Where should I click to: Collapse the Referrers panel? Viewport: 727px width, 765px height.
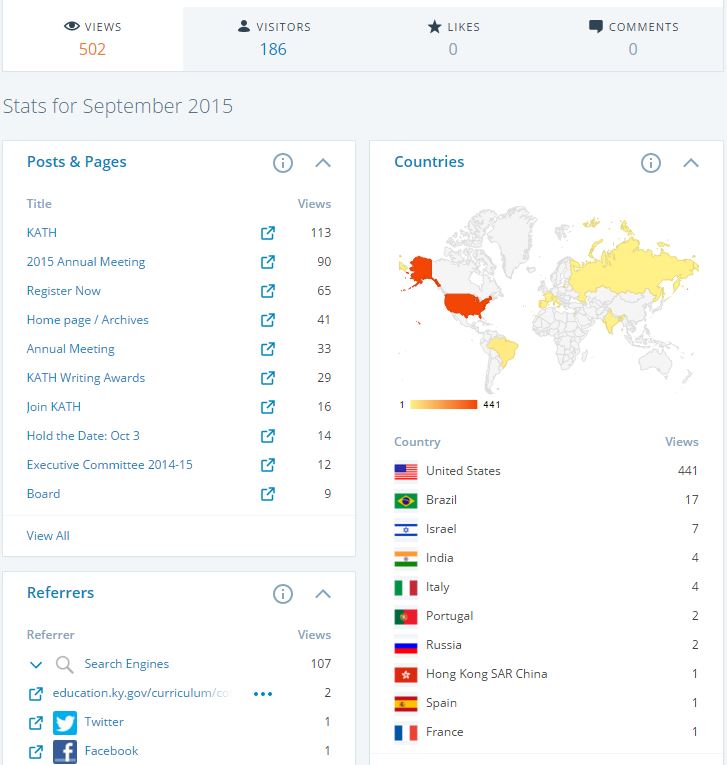[x=323, y=594]
